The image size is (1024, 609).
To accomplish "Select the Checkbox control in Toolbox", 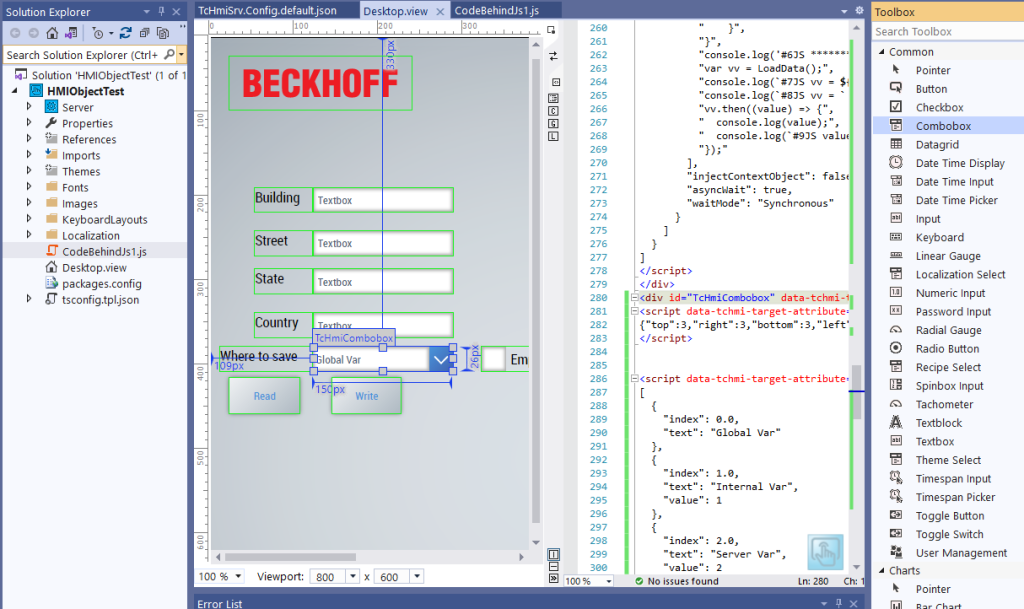I will pos(939,108).
